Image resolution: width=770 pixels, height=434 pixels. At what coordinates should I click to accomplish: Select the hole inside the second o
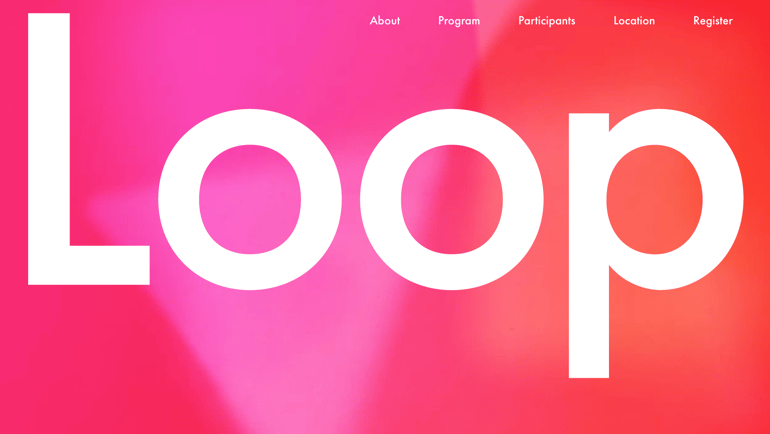coord(452,200)
